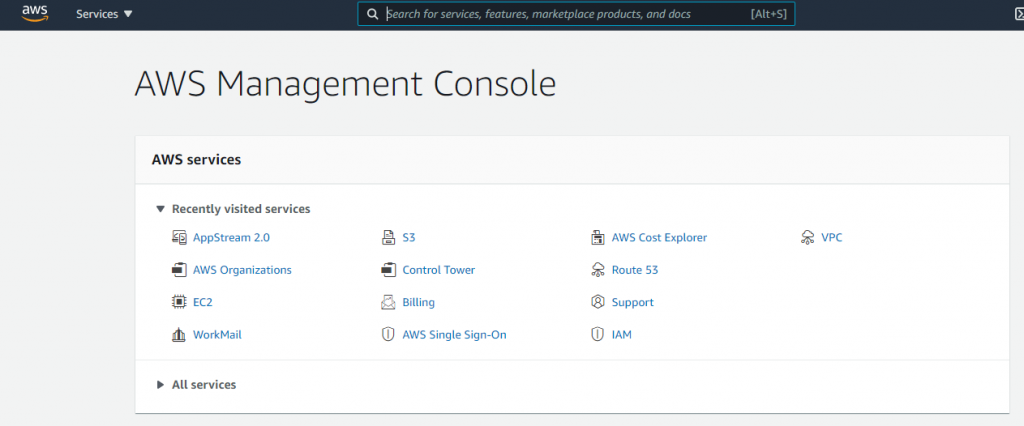Screen dimensions: 1024x426
Task: Click the Support headset icon
Action: [598, 303]
